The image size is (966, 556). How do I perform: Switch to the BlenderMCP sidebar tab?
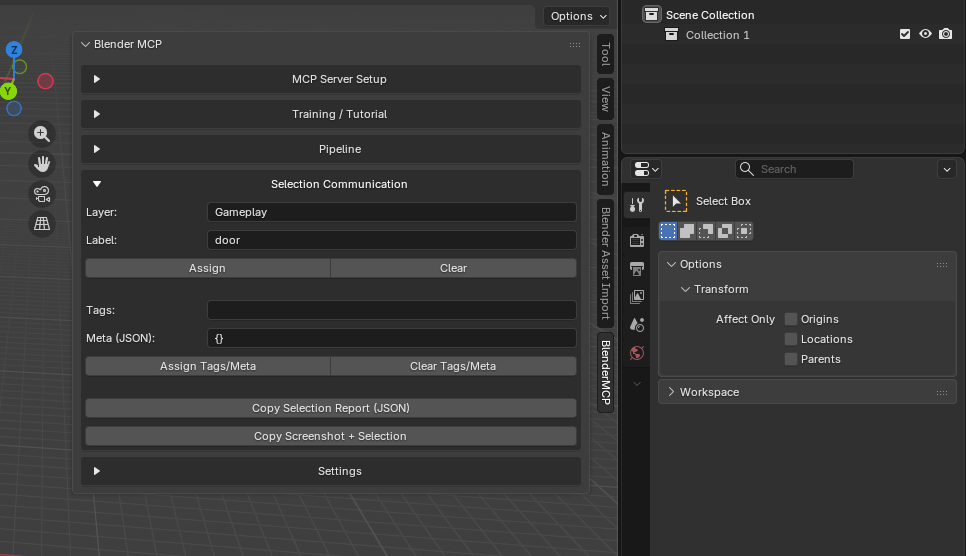[x=606, y=372]
